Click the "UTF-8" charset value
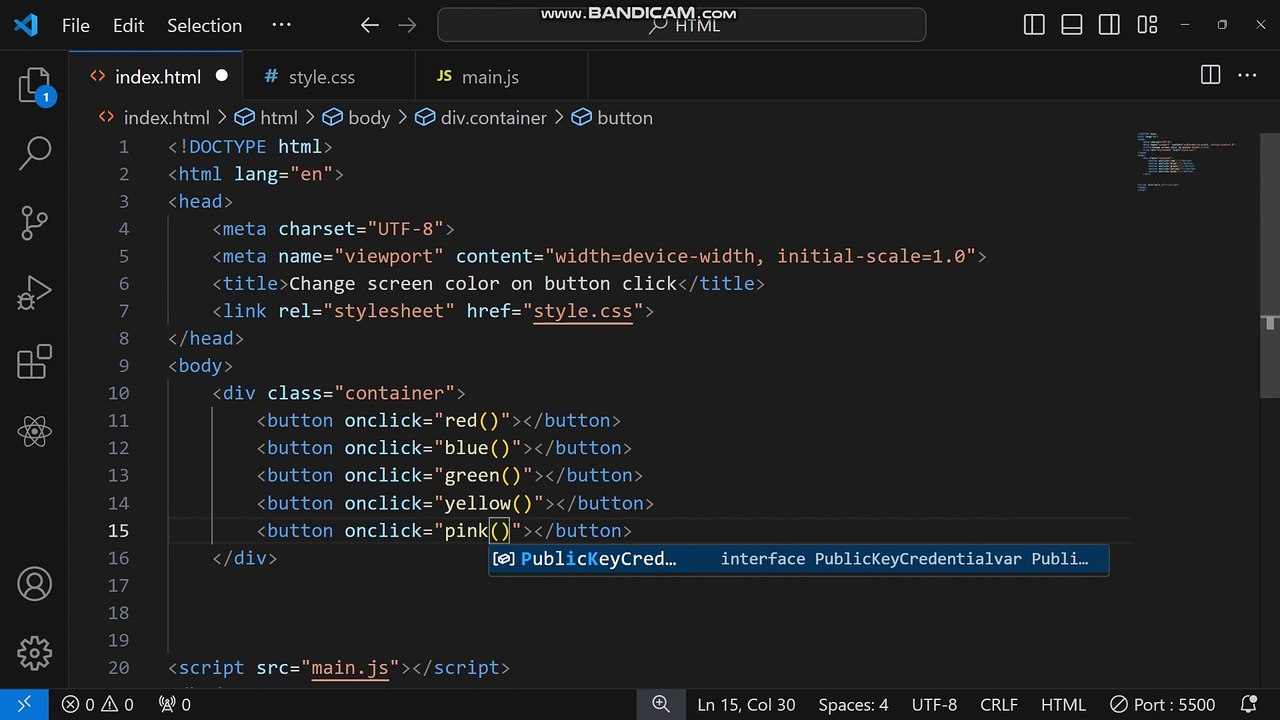This screenshot has width=1280, height=720. tap(405, 228)
